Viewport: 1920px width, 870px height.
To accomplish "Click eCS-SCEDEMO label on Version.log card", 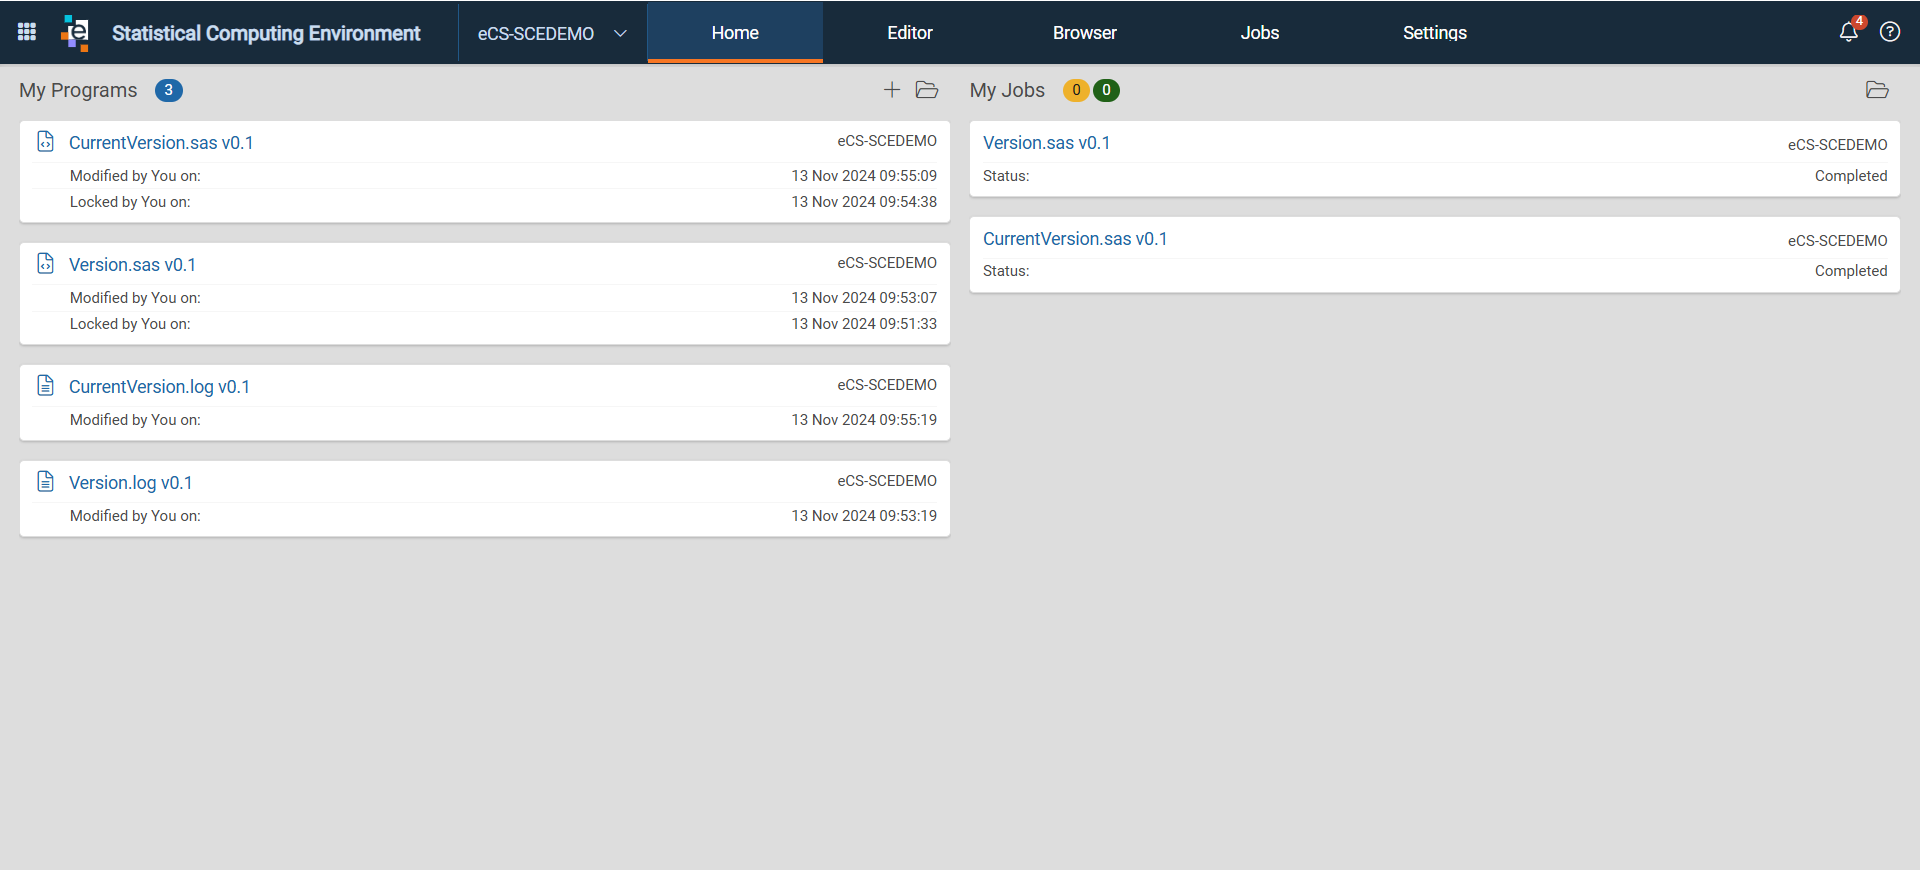I will pyautogui.click(x=887, y=481).
